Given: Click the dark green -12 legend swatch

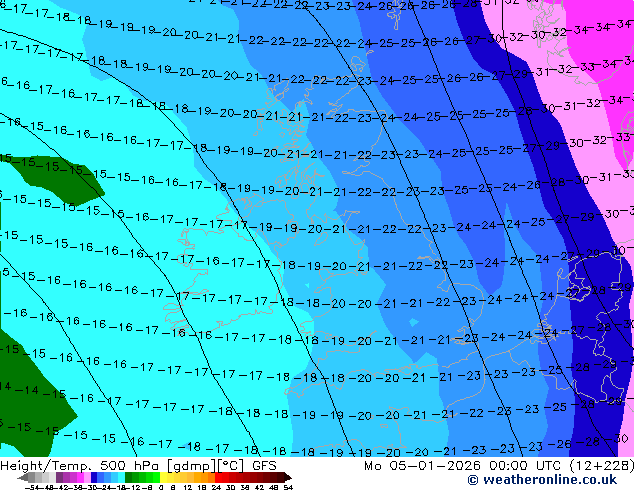Looking at the screenshot, I should [129, 477].
